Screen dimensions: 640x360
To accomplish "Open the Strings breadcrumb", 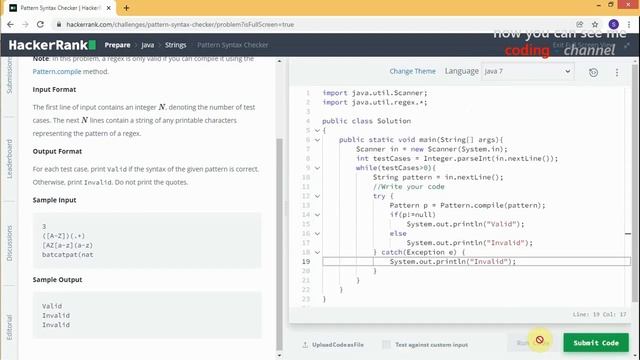I will (x=176, y=45).
